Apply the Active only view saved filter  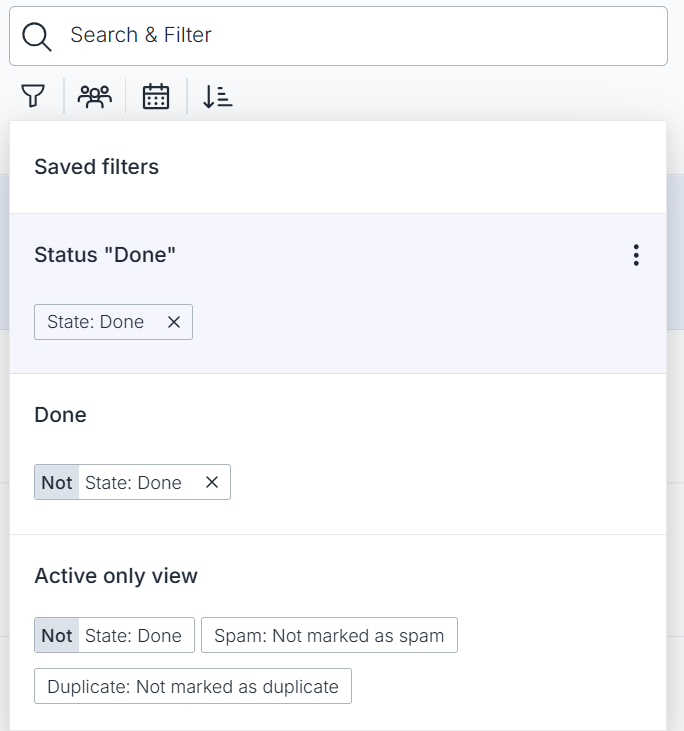(116, 575)
